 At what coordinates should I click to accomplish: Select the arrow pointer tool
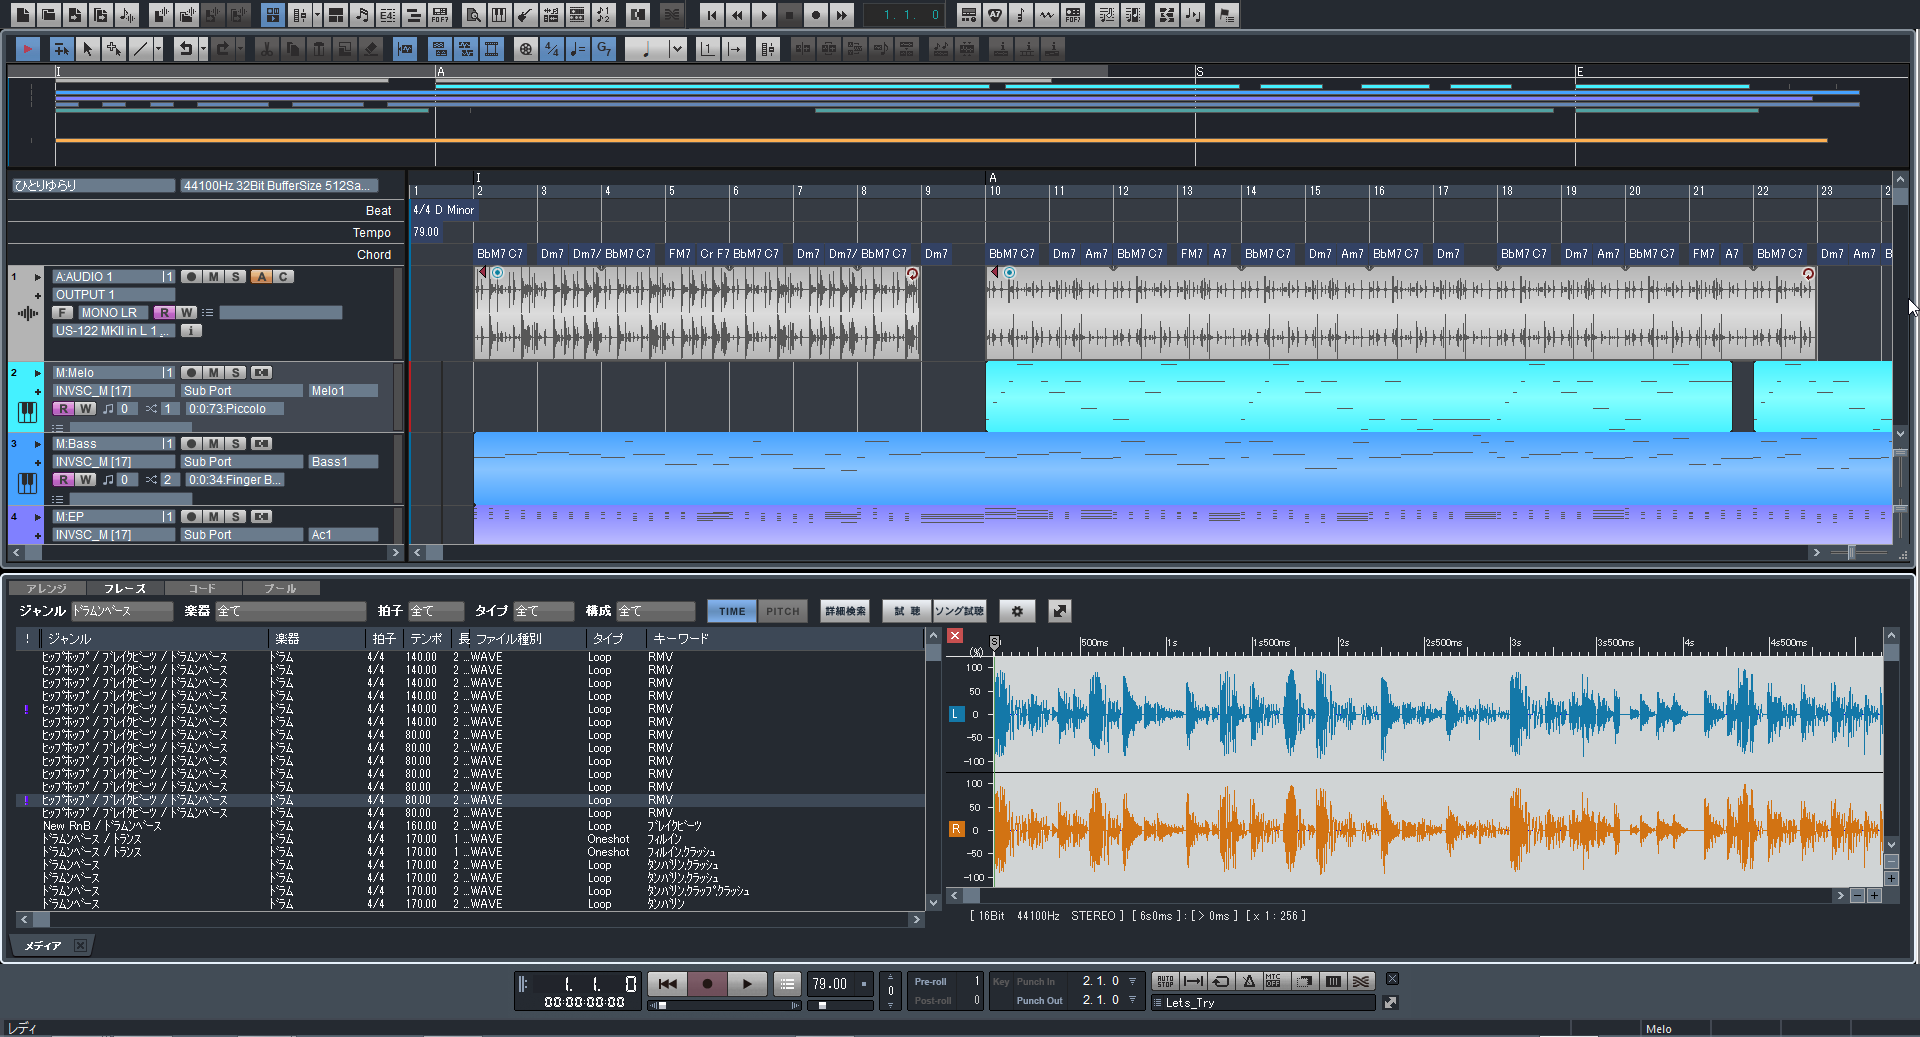coord(87,49)
